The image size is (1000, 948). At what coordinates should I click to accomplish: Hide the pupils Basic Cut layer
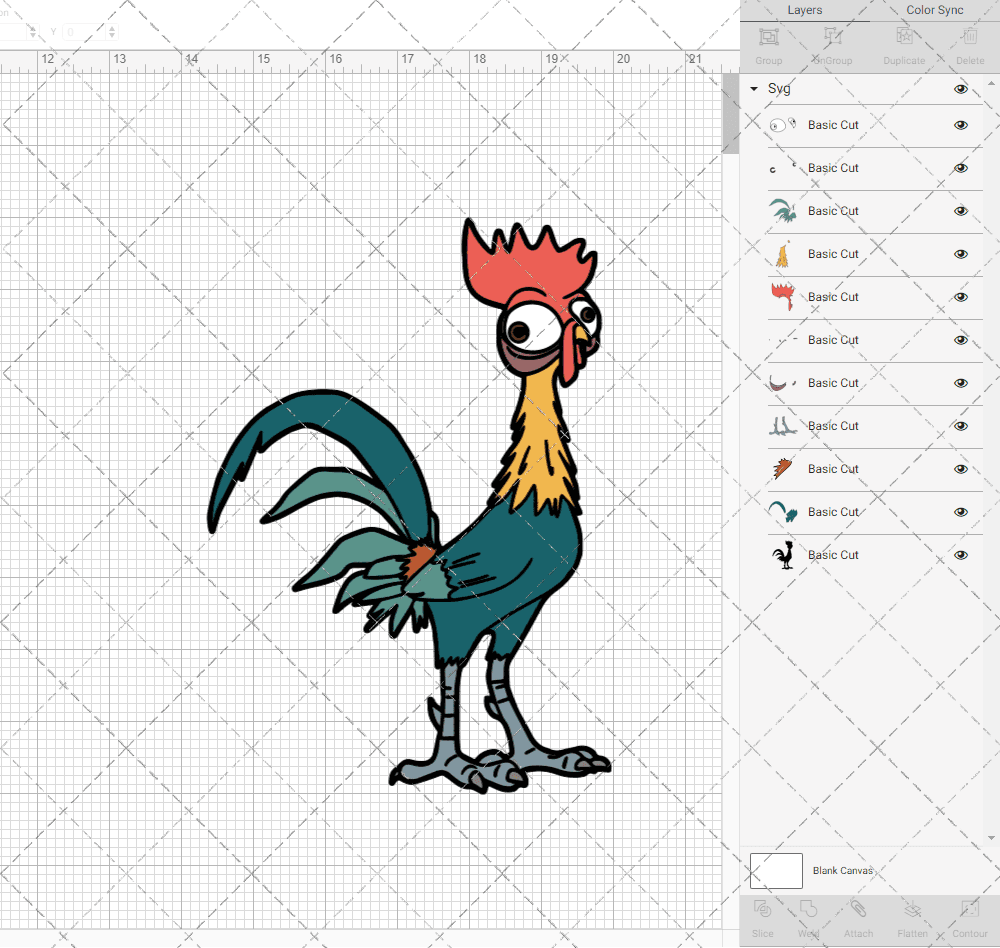pyautogui.click(x=960, y=168)
